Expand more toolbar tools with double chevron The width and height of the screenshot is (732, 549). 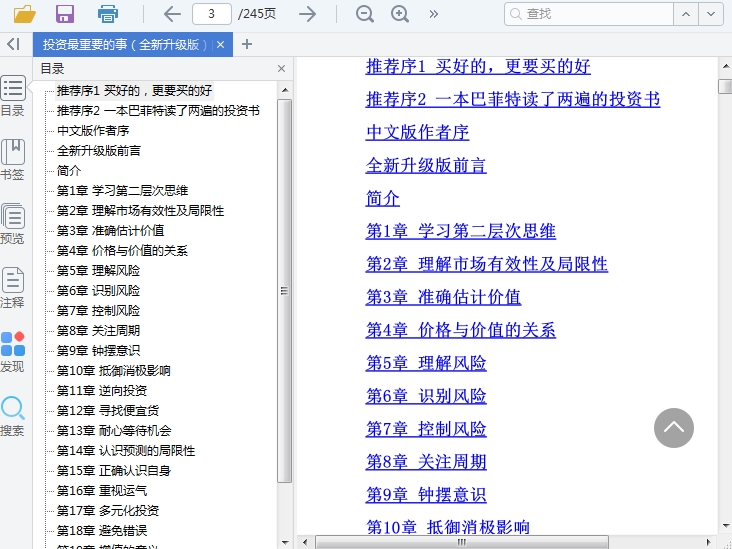(434, 14)
